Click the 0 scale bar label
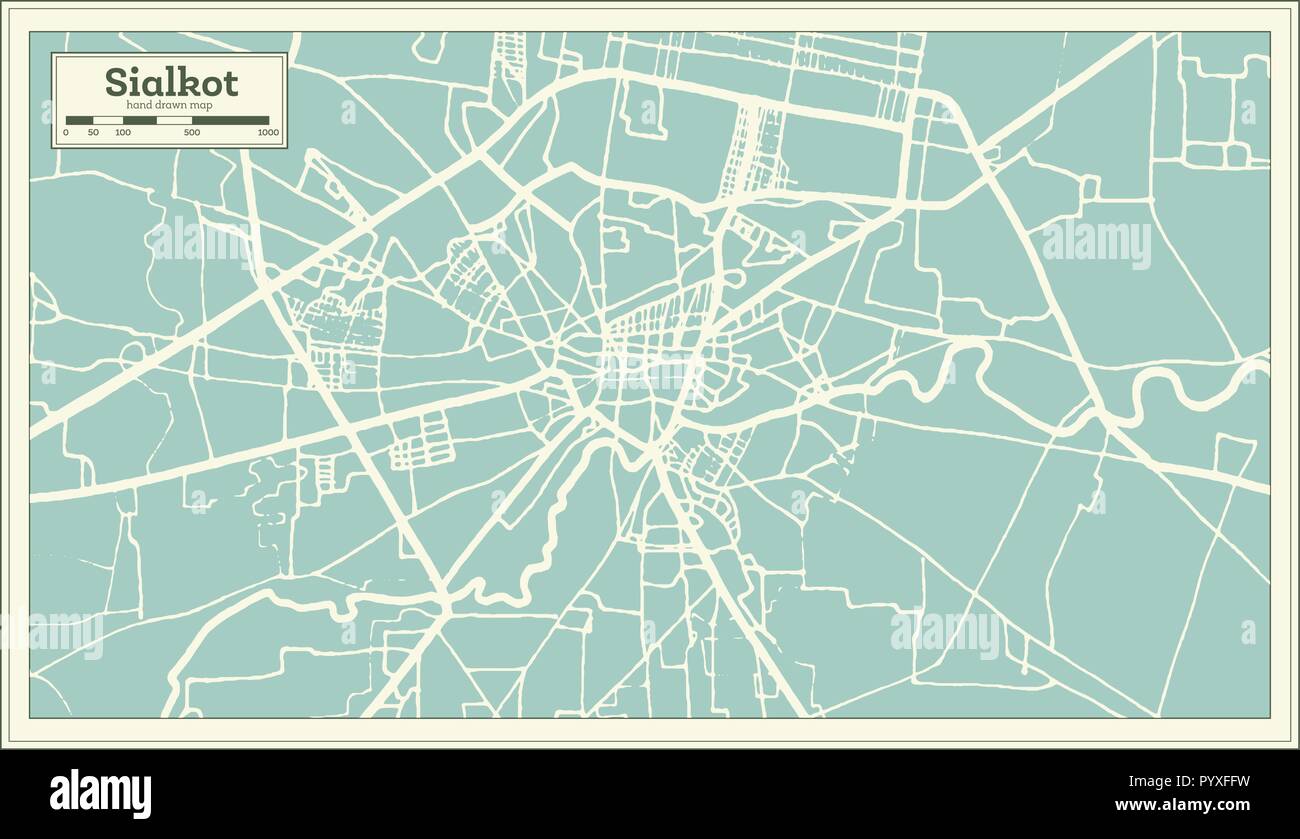The height and width of the screenshot is (839, 1300). click(x=66, y=132)
